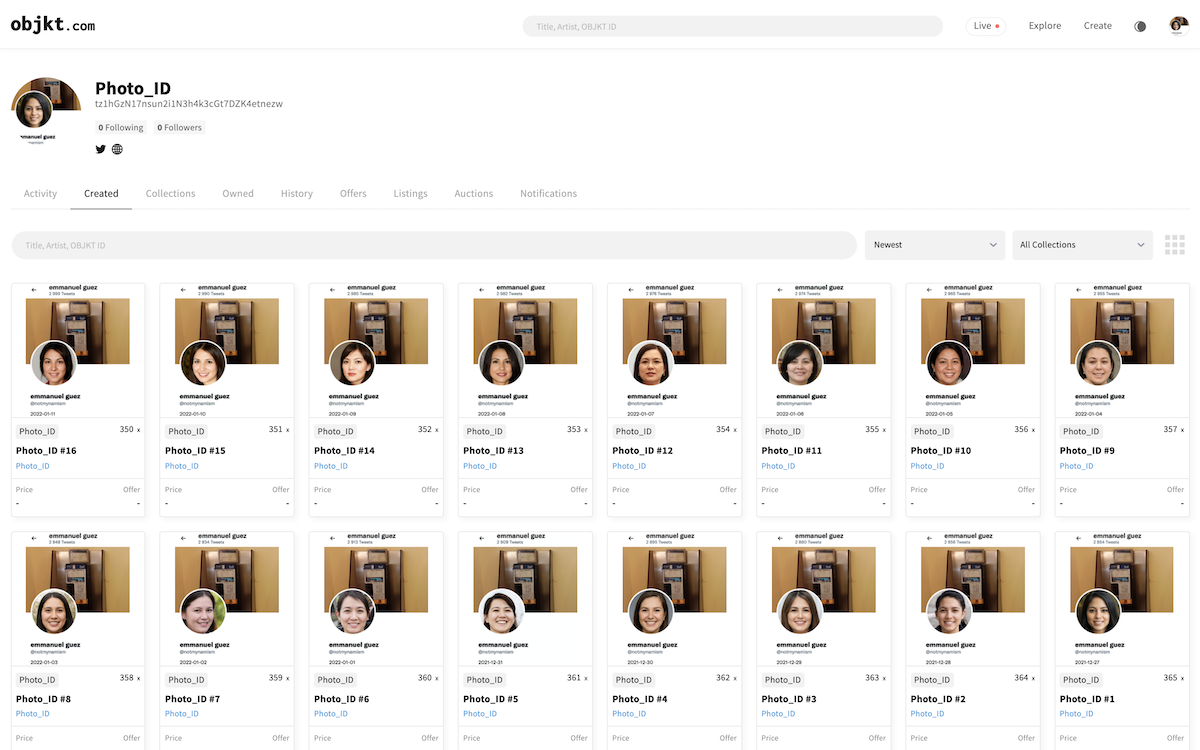
Task: Open the Offers tab
Action: coord(353,194)
